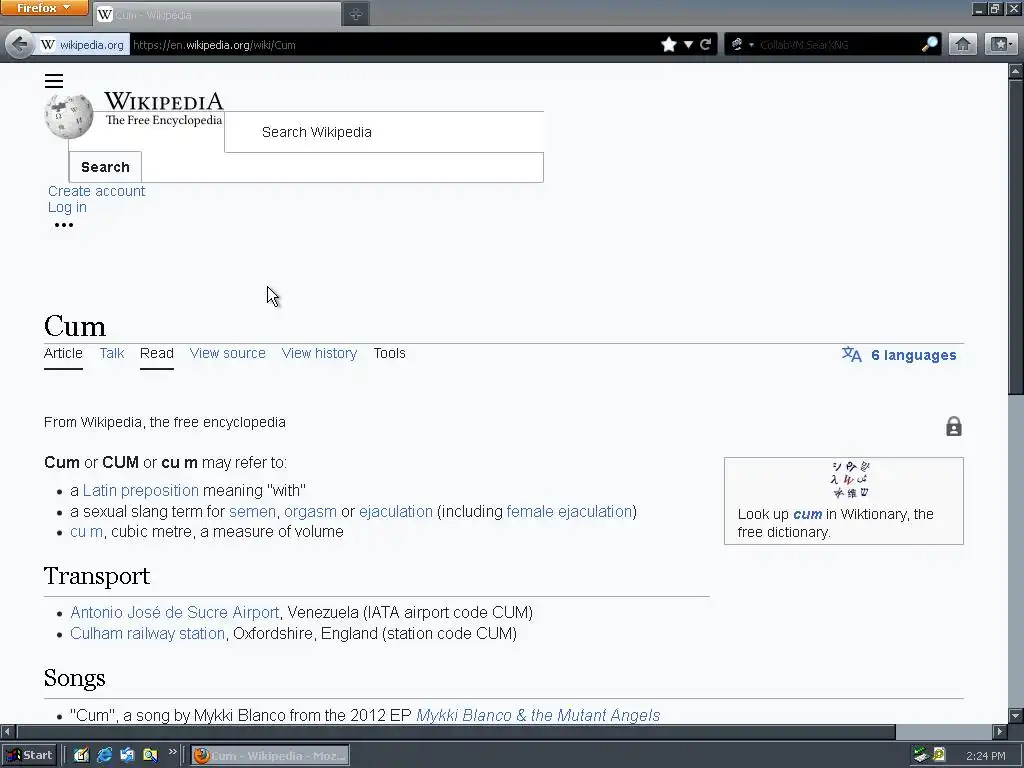This screenshot has width=1024, height=768.
Task: Click the vertical scrollbar down arrow
Action: tap(1016, 715)
